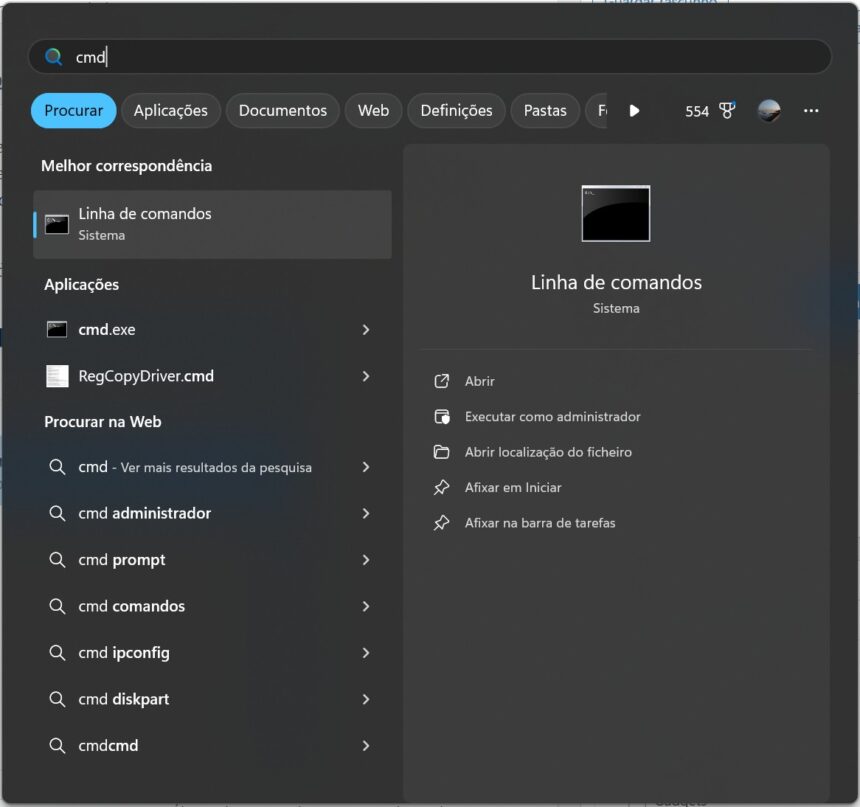Expand the cmd administrador web suggestion

(366, 513)
